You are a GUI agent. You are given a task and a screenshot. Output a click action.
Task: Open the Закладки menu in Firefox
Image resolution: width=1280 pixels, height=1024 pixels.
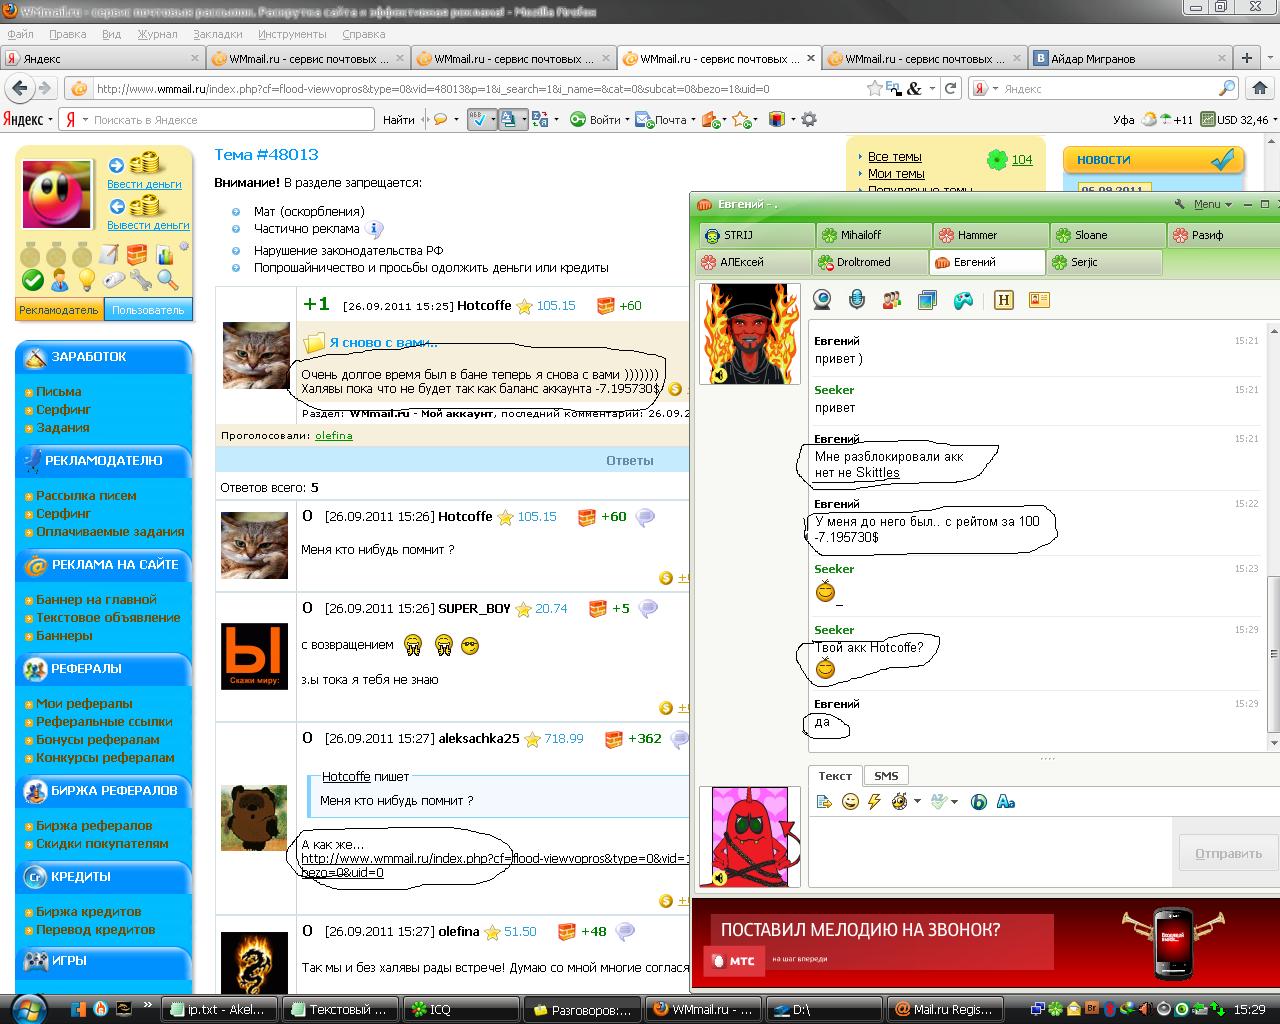[x=218, y=34]
